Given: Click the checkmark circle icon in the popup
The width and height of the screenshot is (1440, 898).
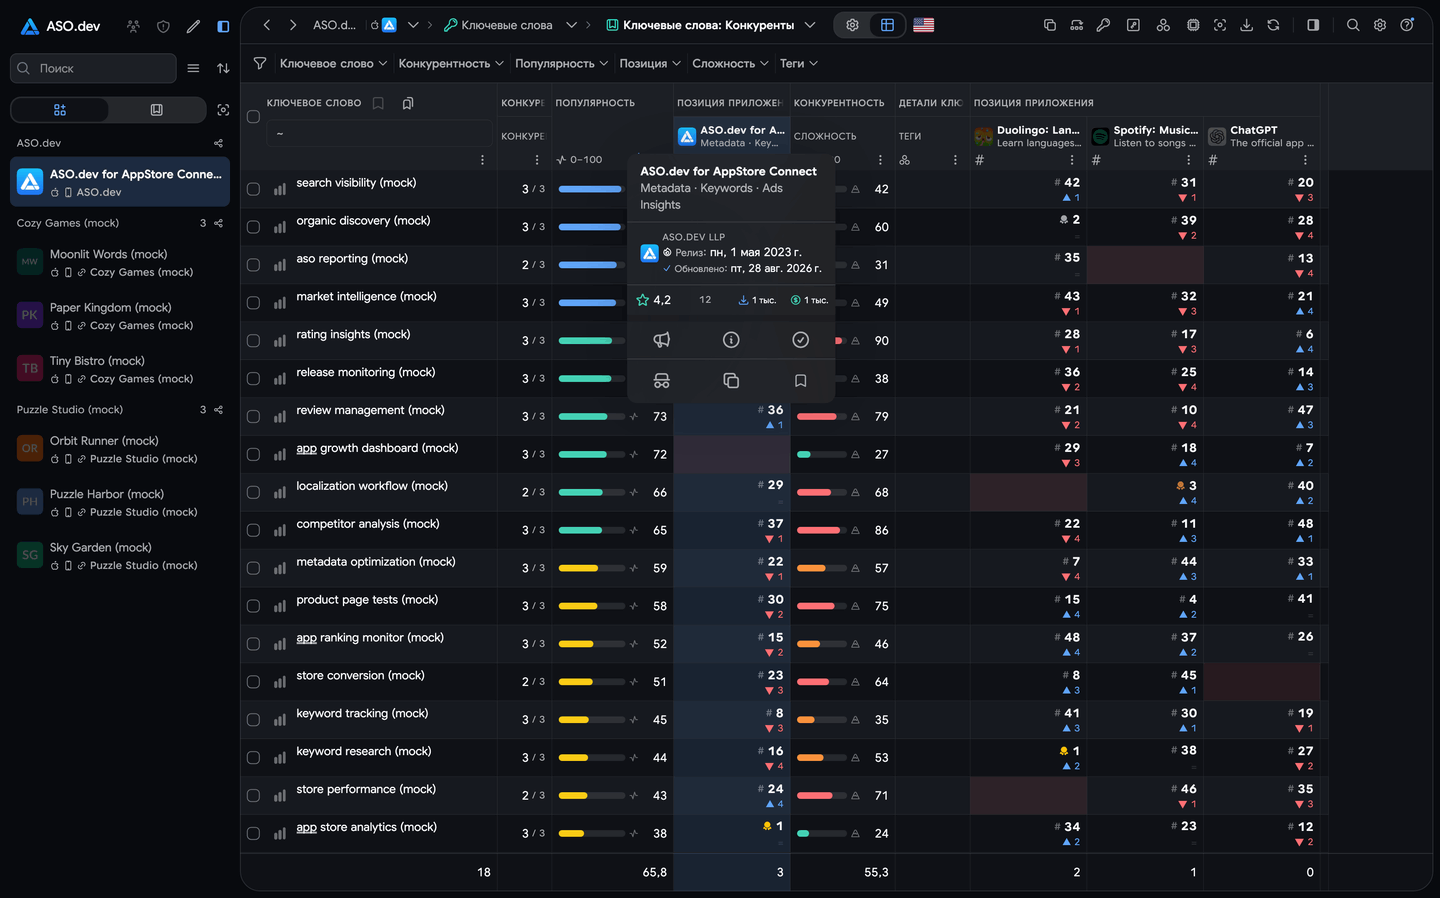Looking at the screenshot, I should point(800,340).
